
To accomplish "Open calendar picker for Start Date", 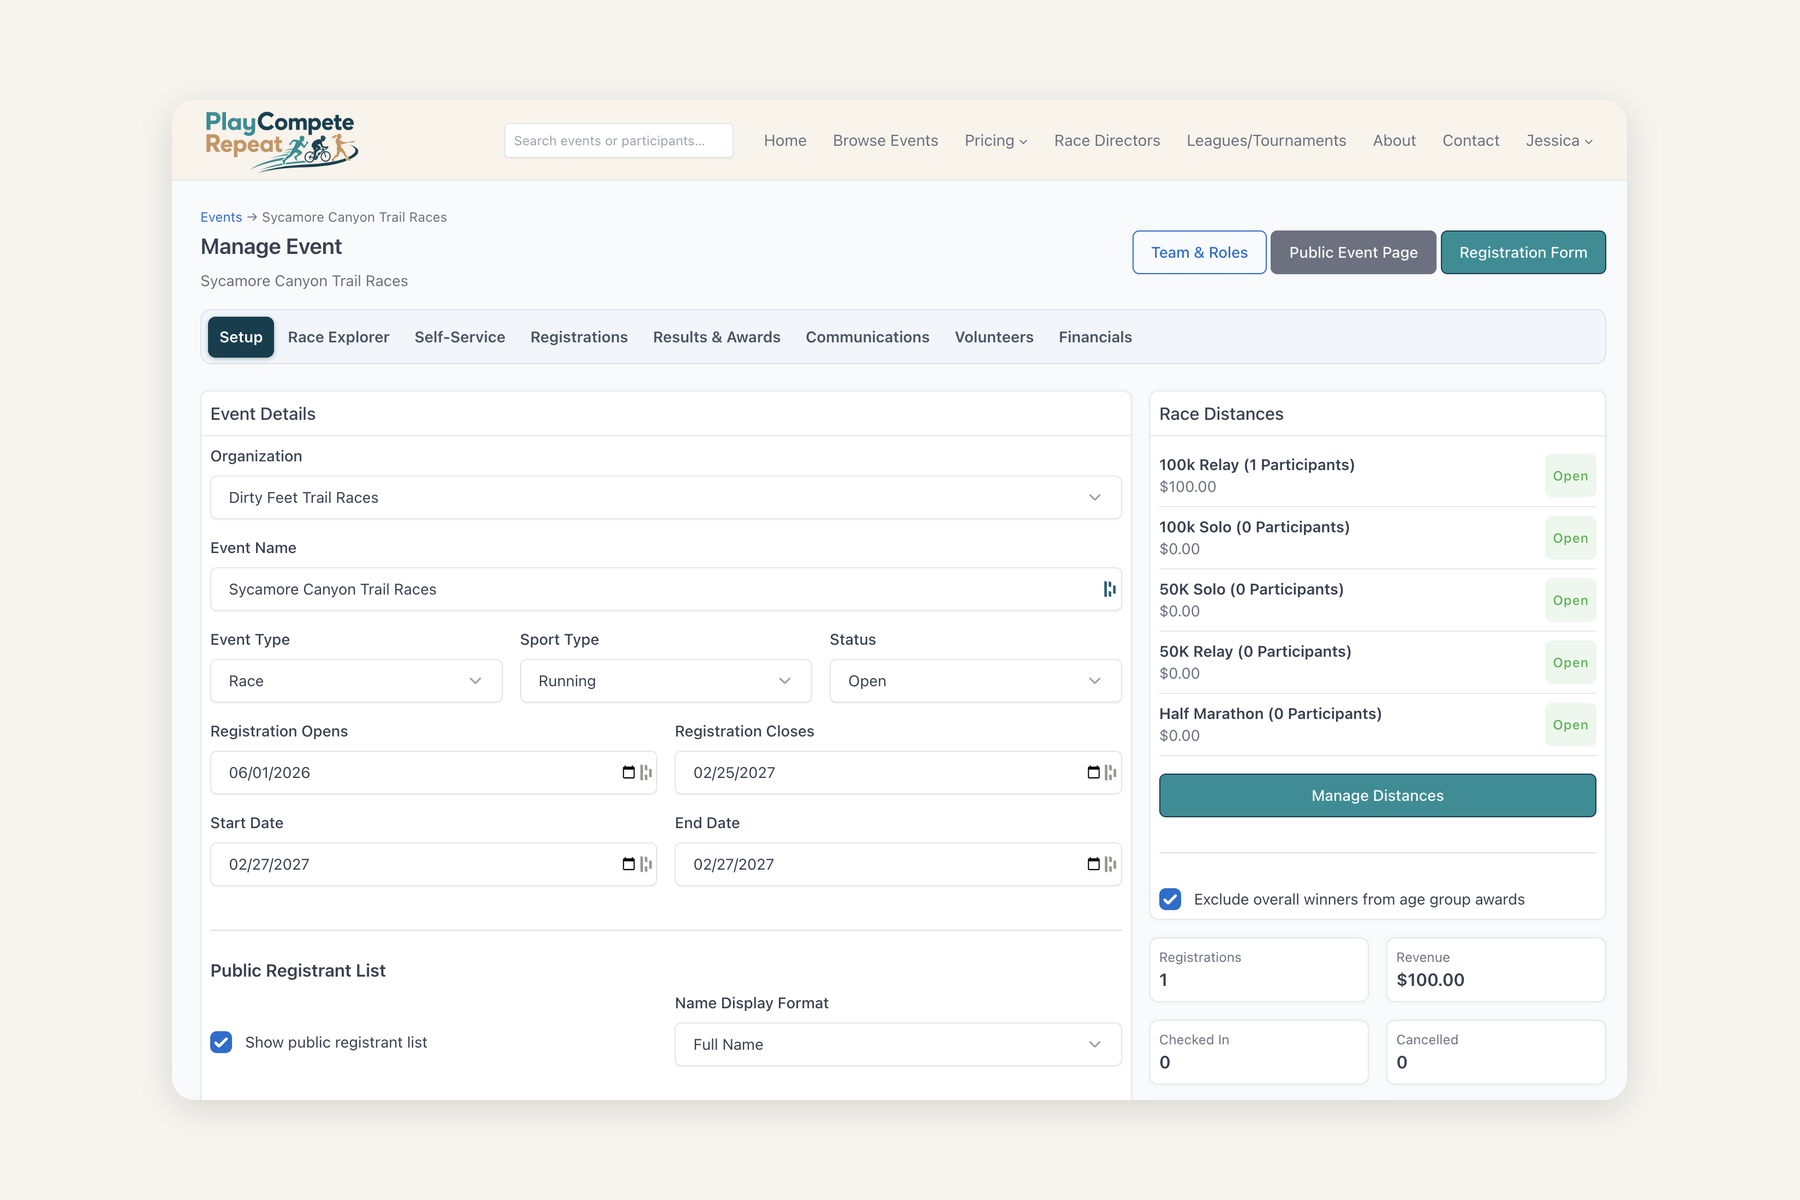I will pos(628,865).
